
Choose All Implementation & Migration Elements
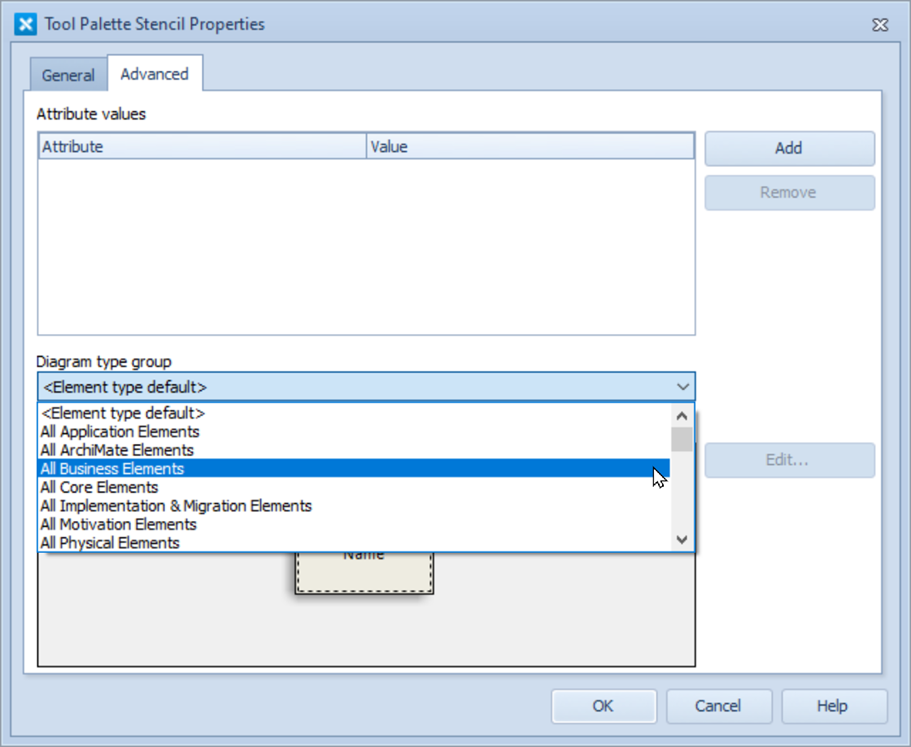point(353,506)
